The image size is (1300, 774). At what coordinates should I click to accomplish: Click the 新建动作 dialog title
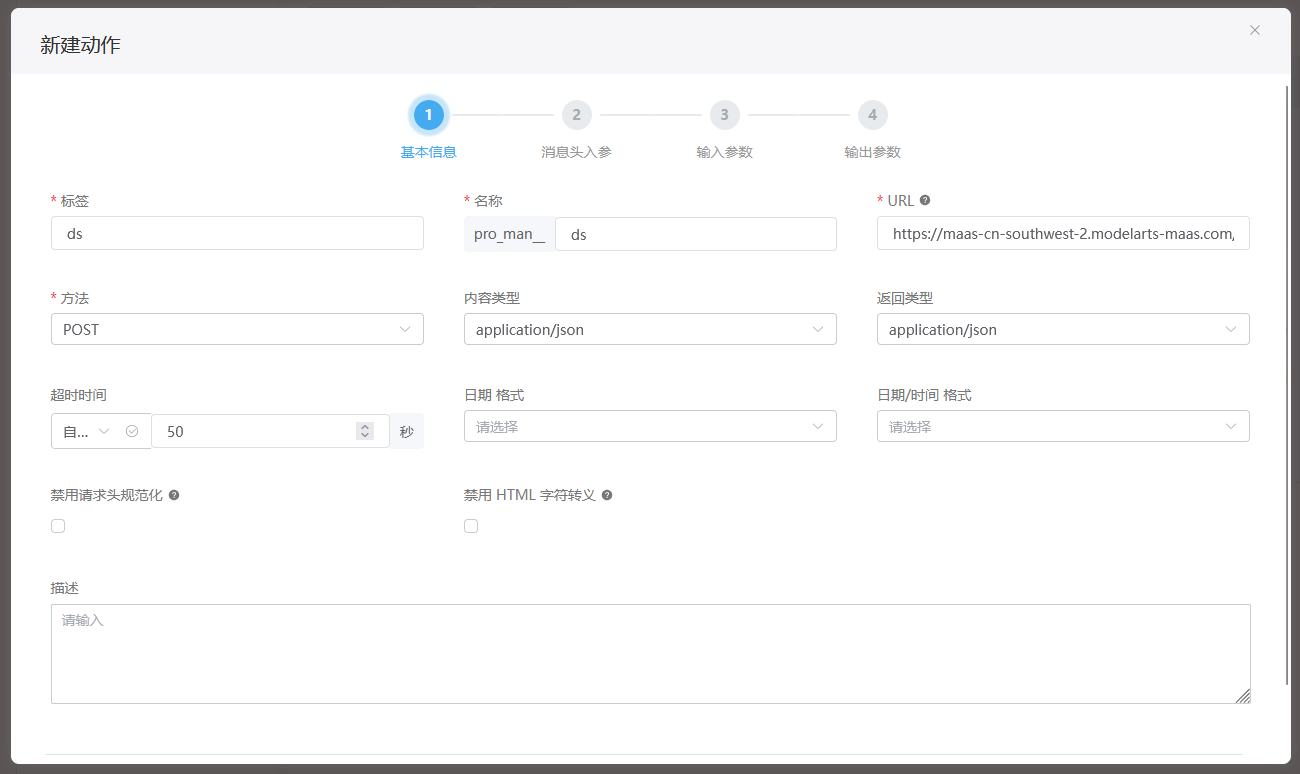point(80,44)
